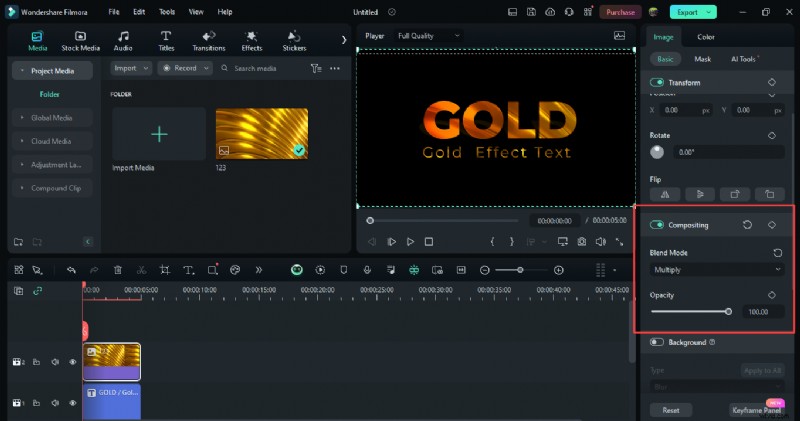The image size is (800, 421).
Task: Open the Stock Media tab
Action: (81, 41)
